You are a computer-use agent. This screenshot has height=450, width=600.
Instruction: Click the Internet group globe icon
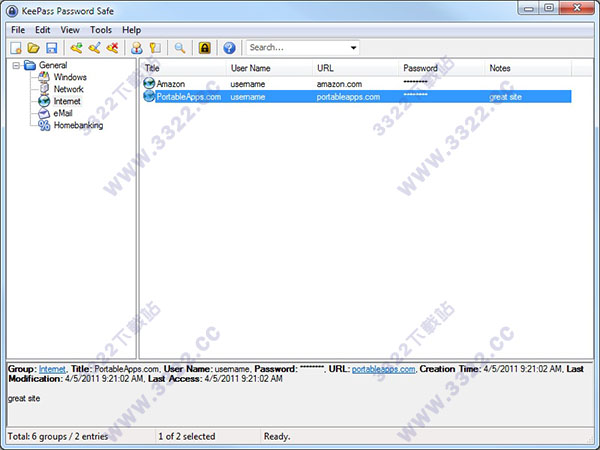pos(44,101)
